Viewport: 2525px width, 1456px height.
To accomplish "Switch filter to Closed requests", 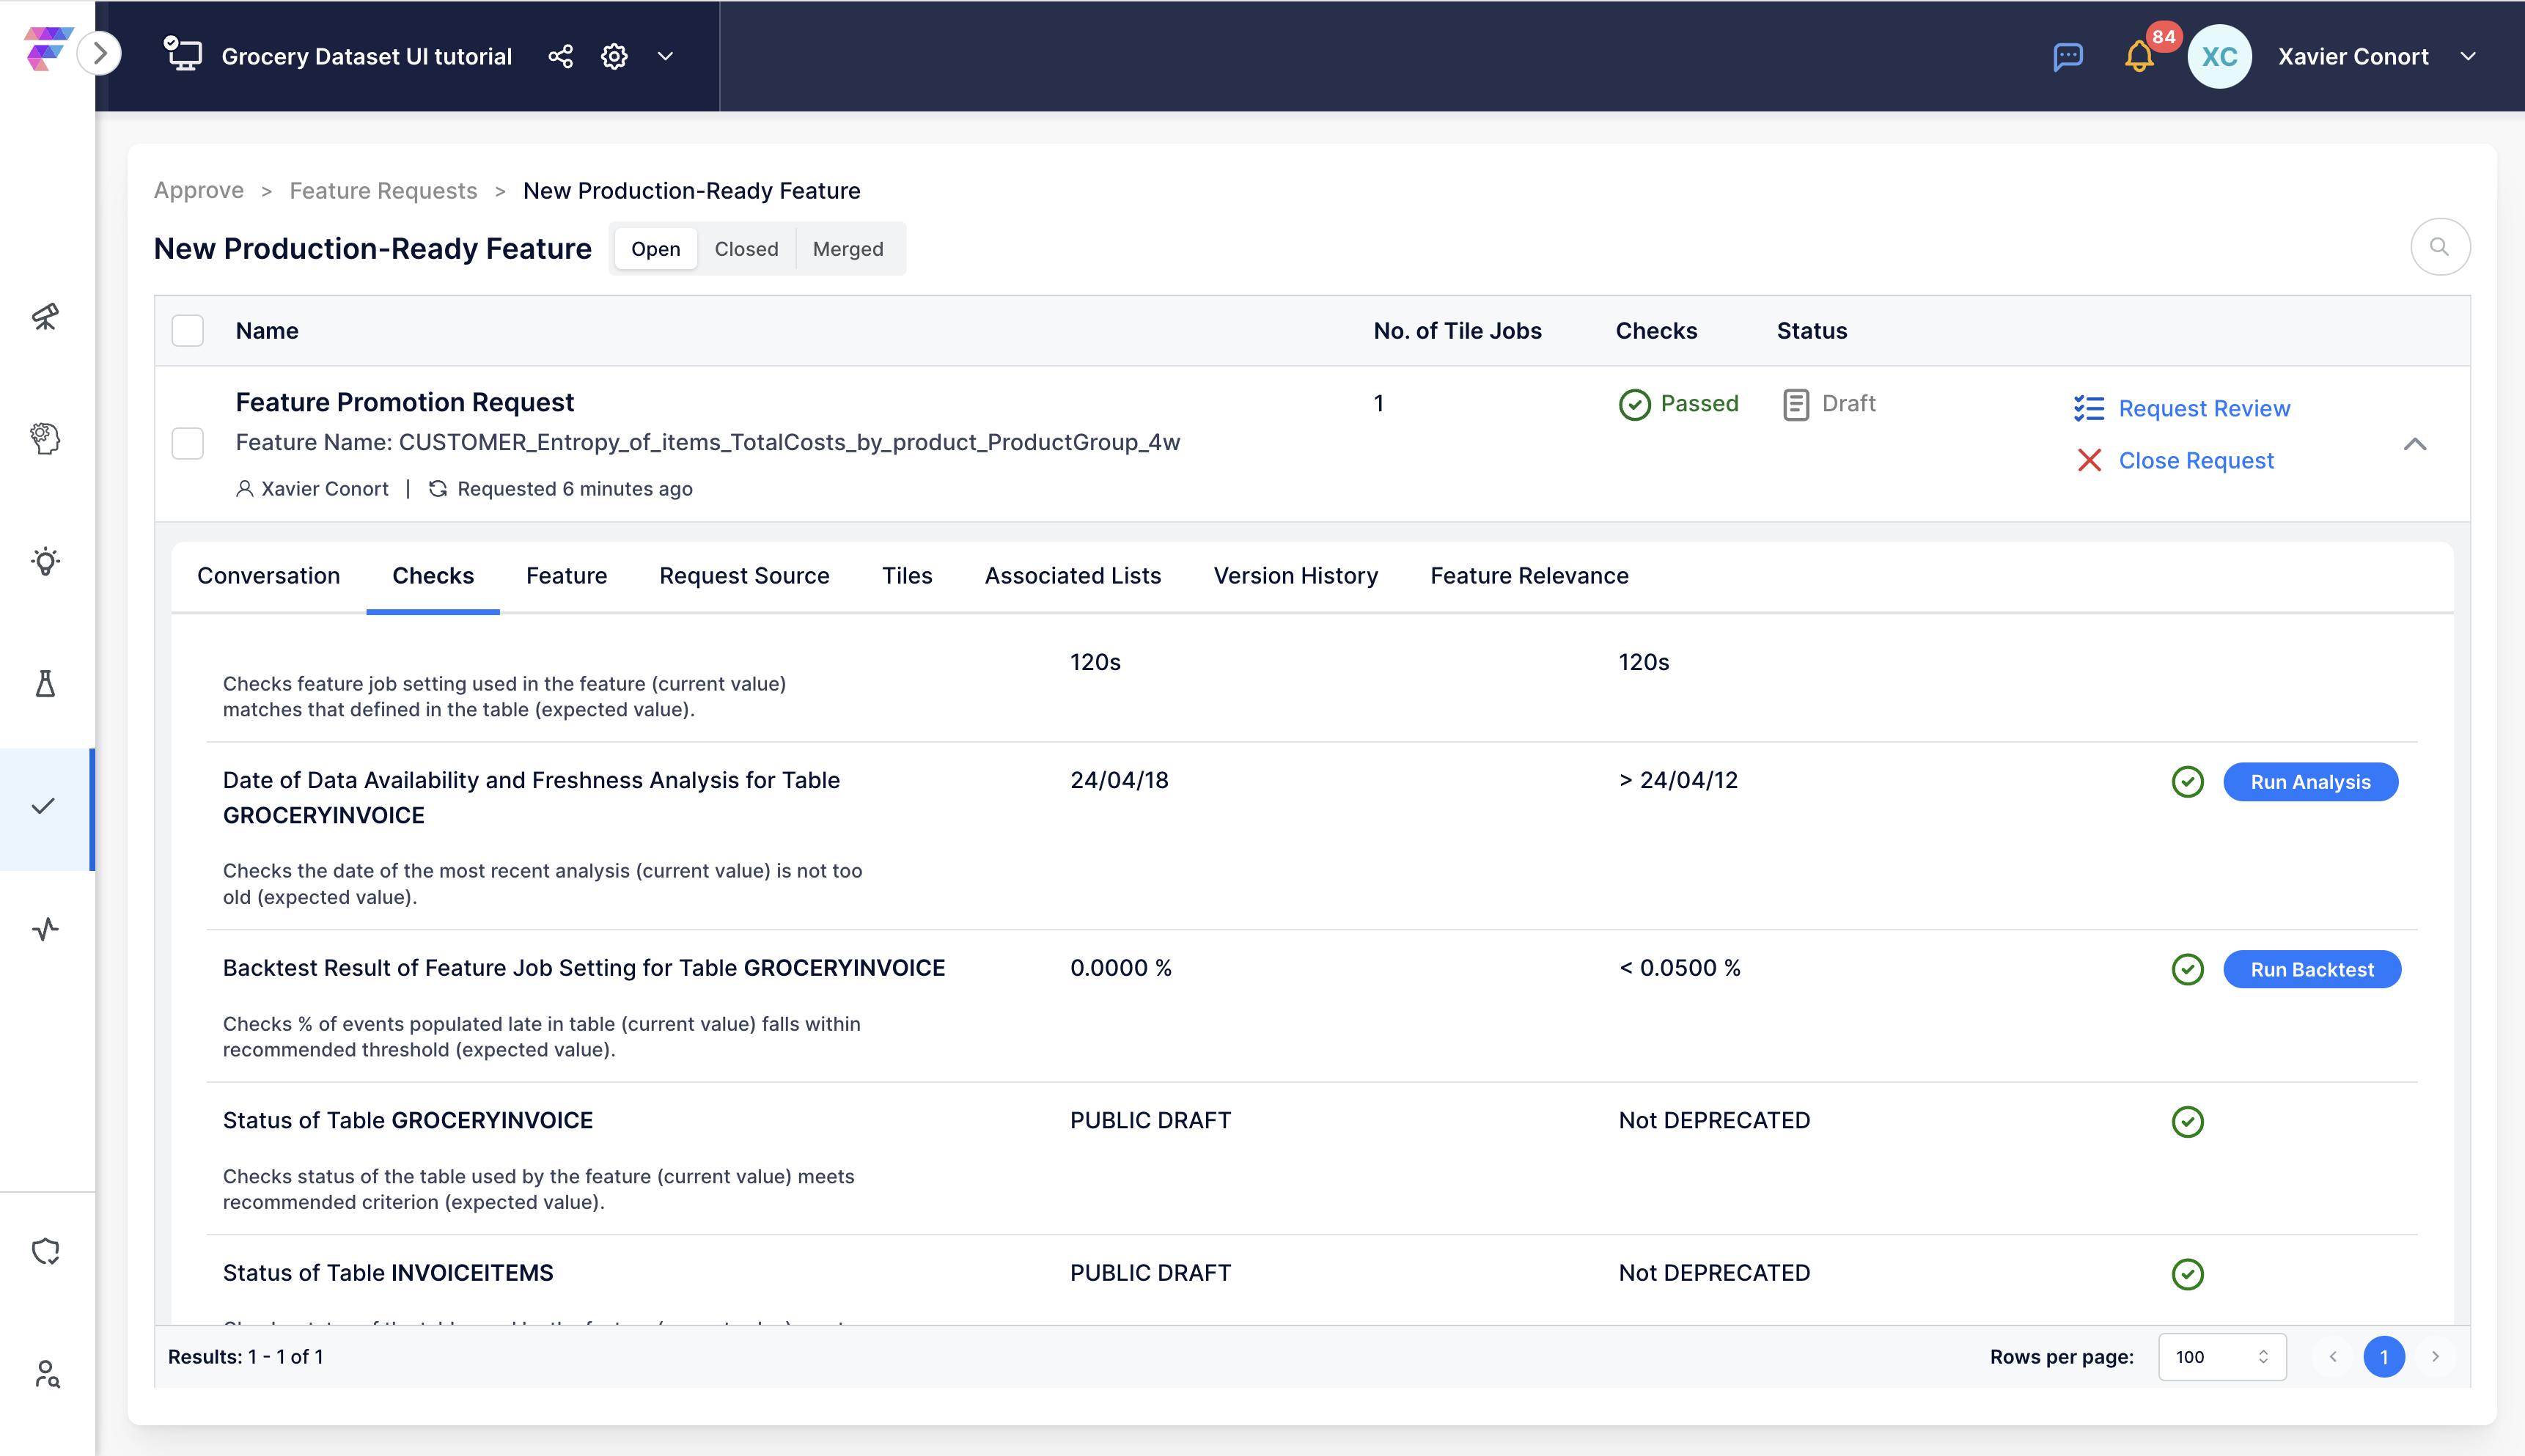I will coord(746,249).
